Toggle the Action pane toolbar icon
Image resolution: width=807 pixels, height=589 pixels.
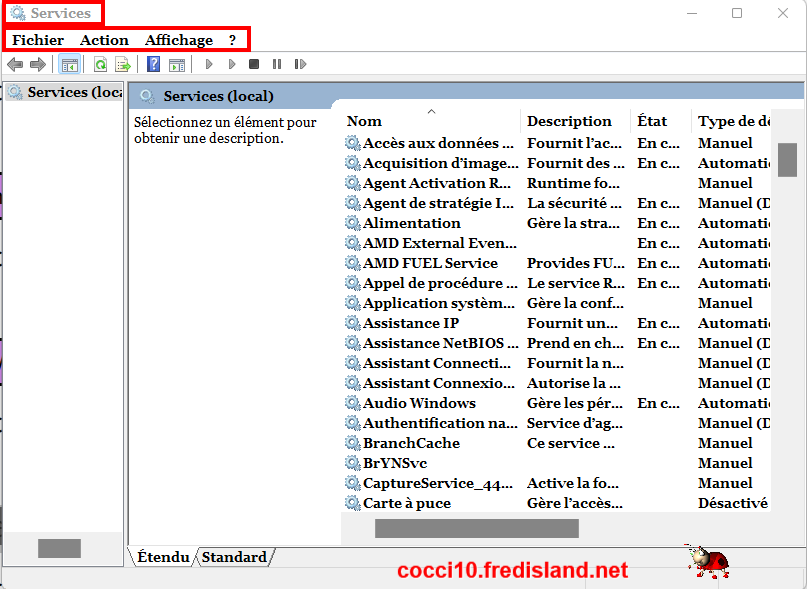(x=177, y=64)
